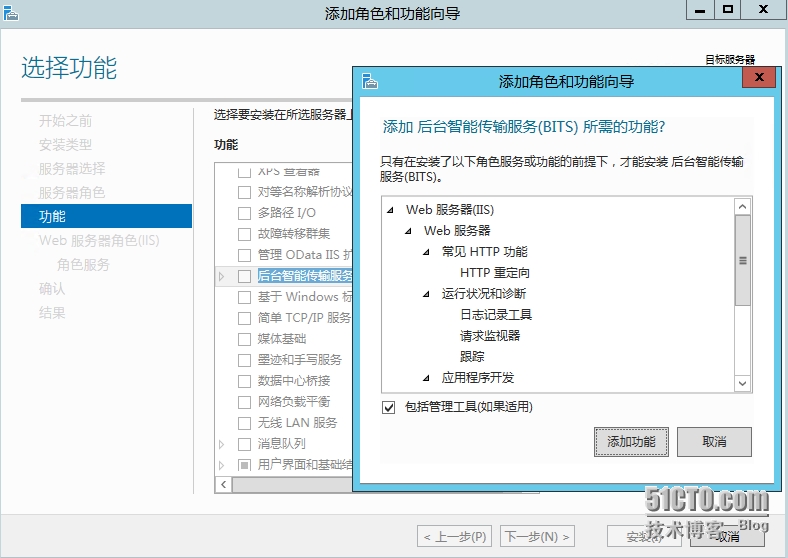The width and height of the screenshot is (788, 558).
Task: Select 请求监视器 in required features tree
Action: point(490,336)
